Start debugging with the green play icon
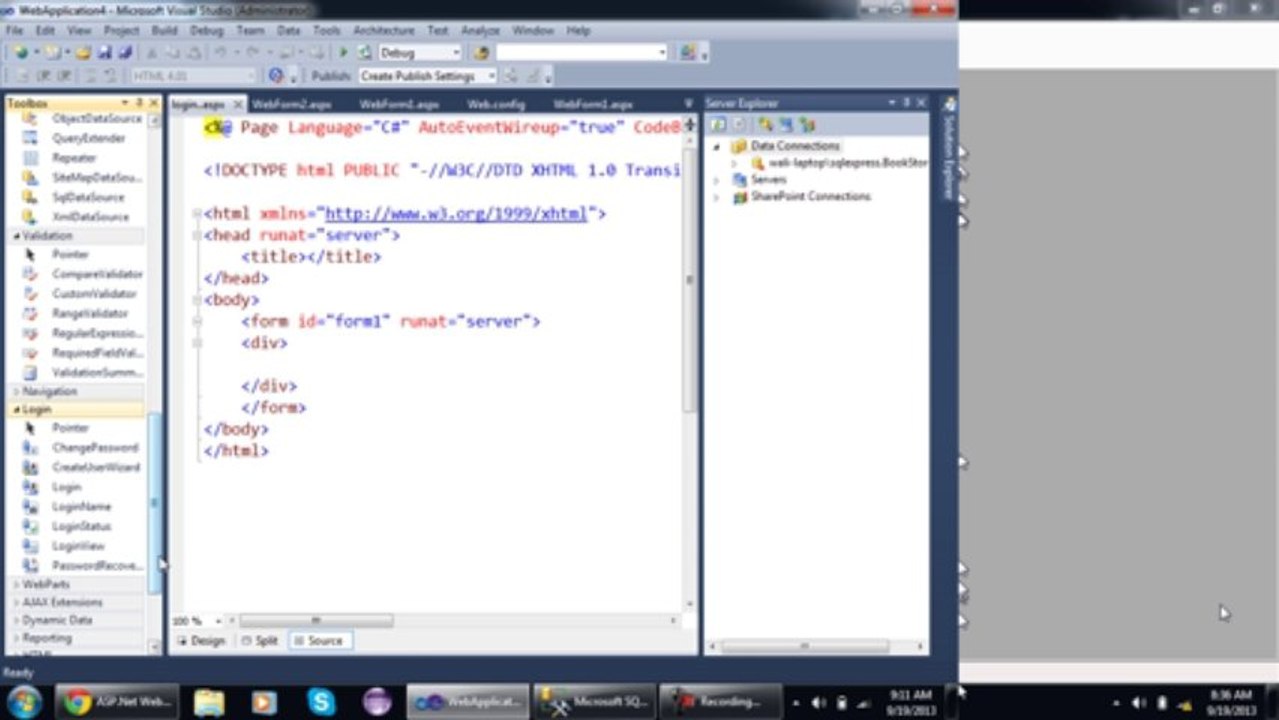Image resolution: width=1279 pixels, height=720 pixels. pos(344,53)
